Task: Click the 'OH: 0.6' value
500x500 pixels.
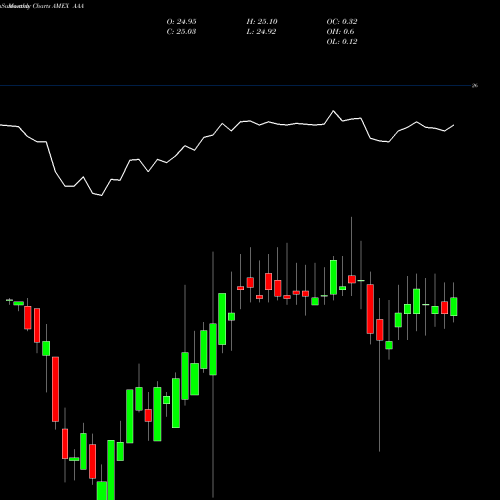Action: tap(340, 32)
